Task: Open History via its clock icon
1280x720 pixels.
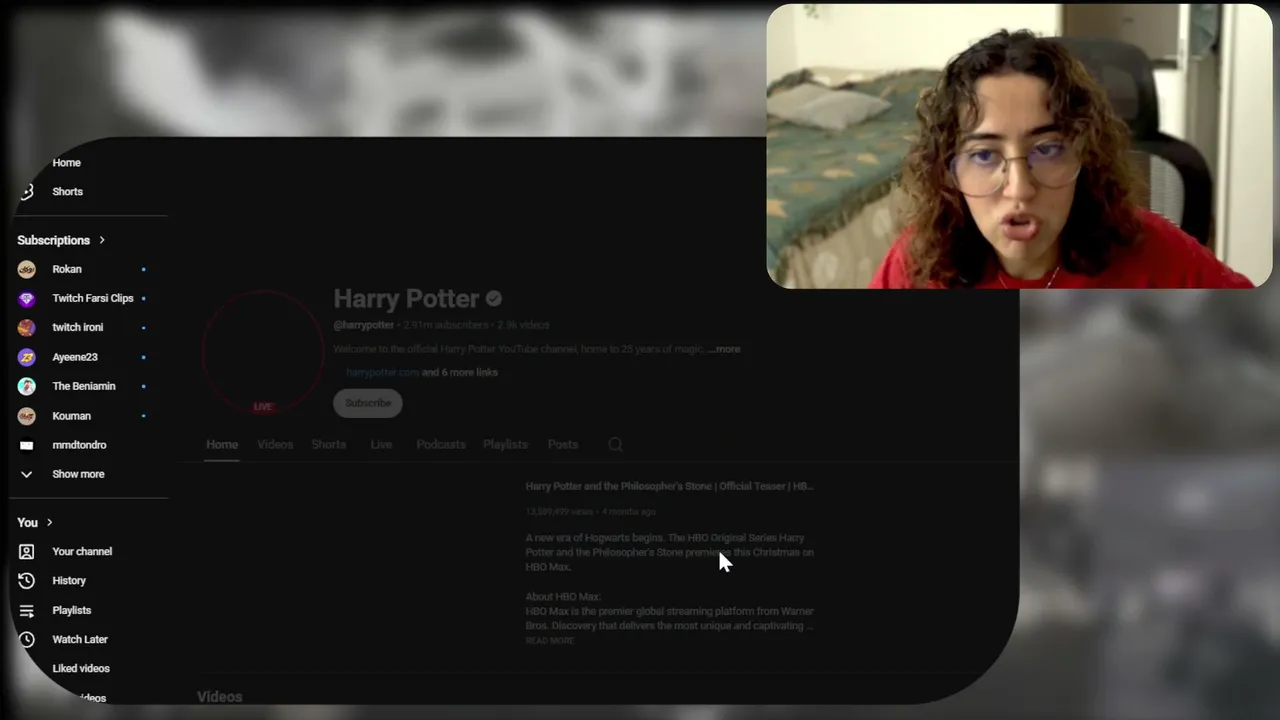Action: coord(27,580)
